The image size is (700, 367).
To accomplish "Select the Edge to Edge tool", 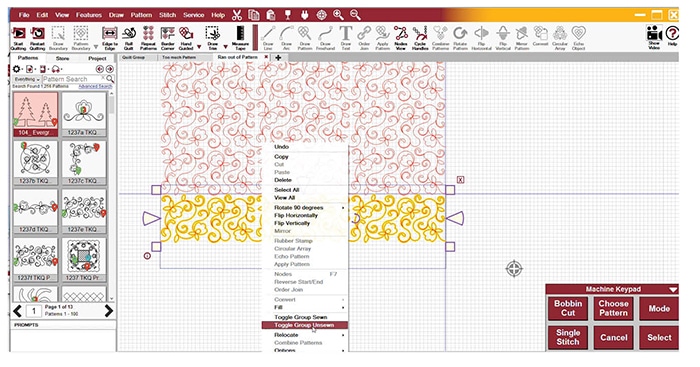I will click(x=110, y=38).
